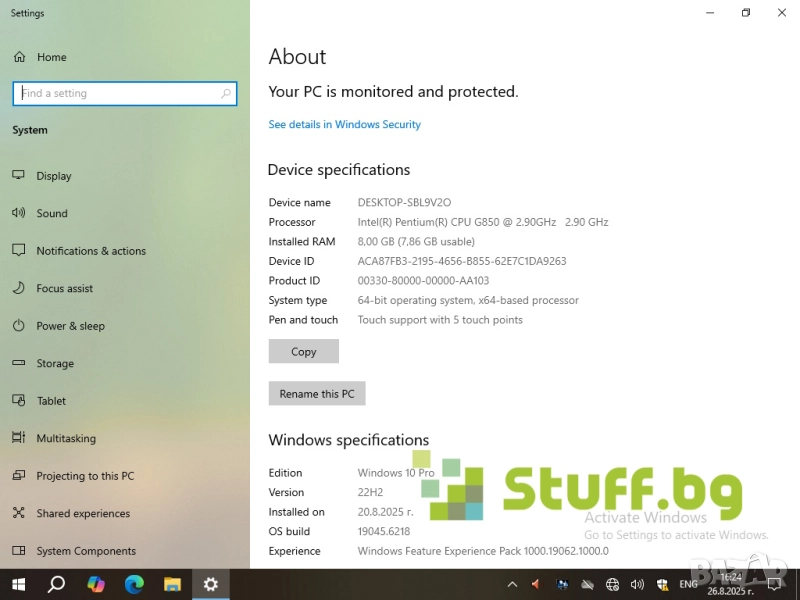Open the Shared experiences section

coord(83,514)
